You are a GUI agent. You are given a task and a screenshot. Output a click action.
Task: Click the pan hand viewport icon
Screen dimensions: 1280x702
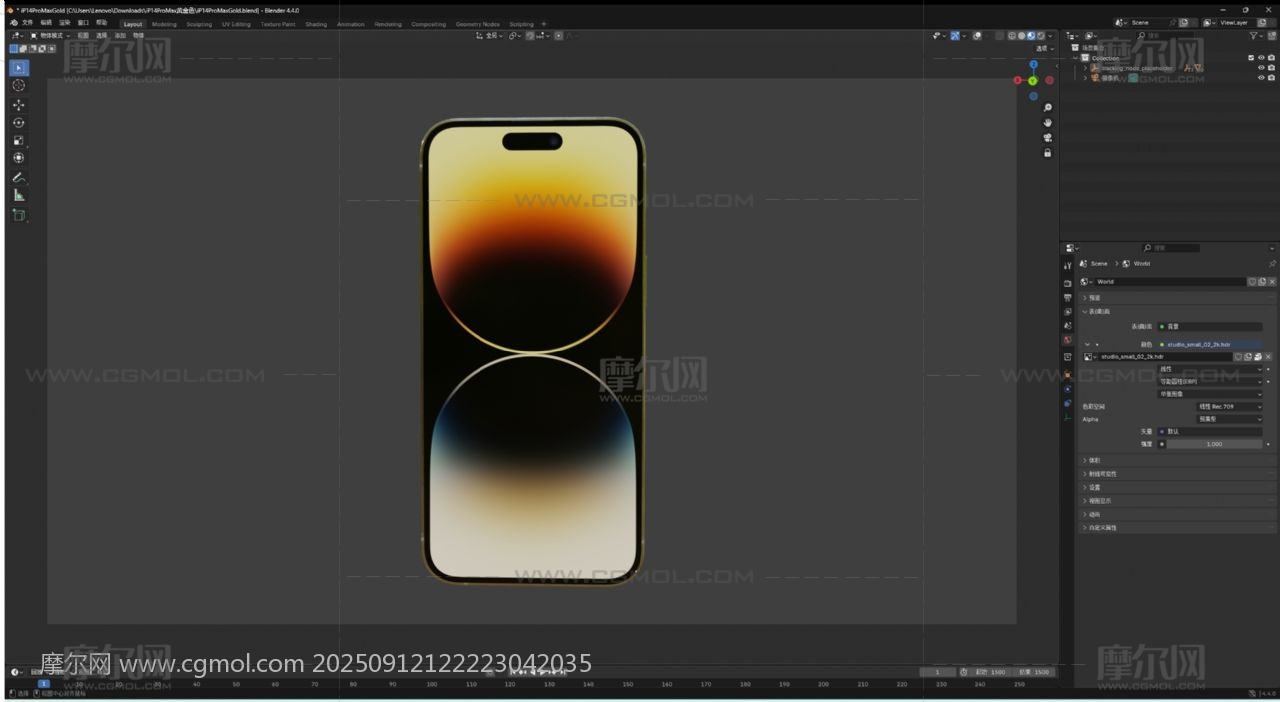[x=1048, y=123]
